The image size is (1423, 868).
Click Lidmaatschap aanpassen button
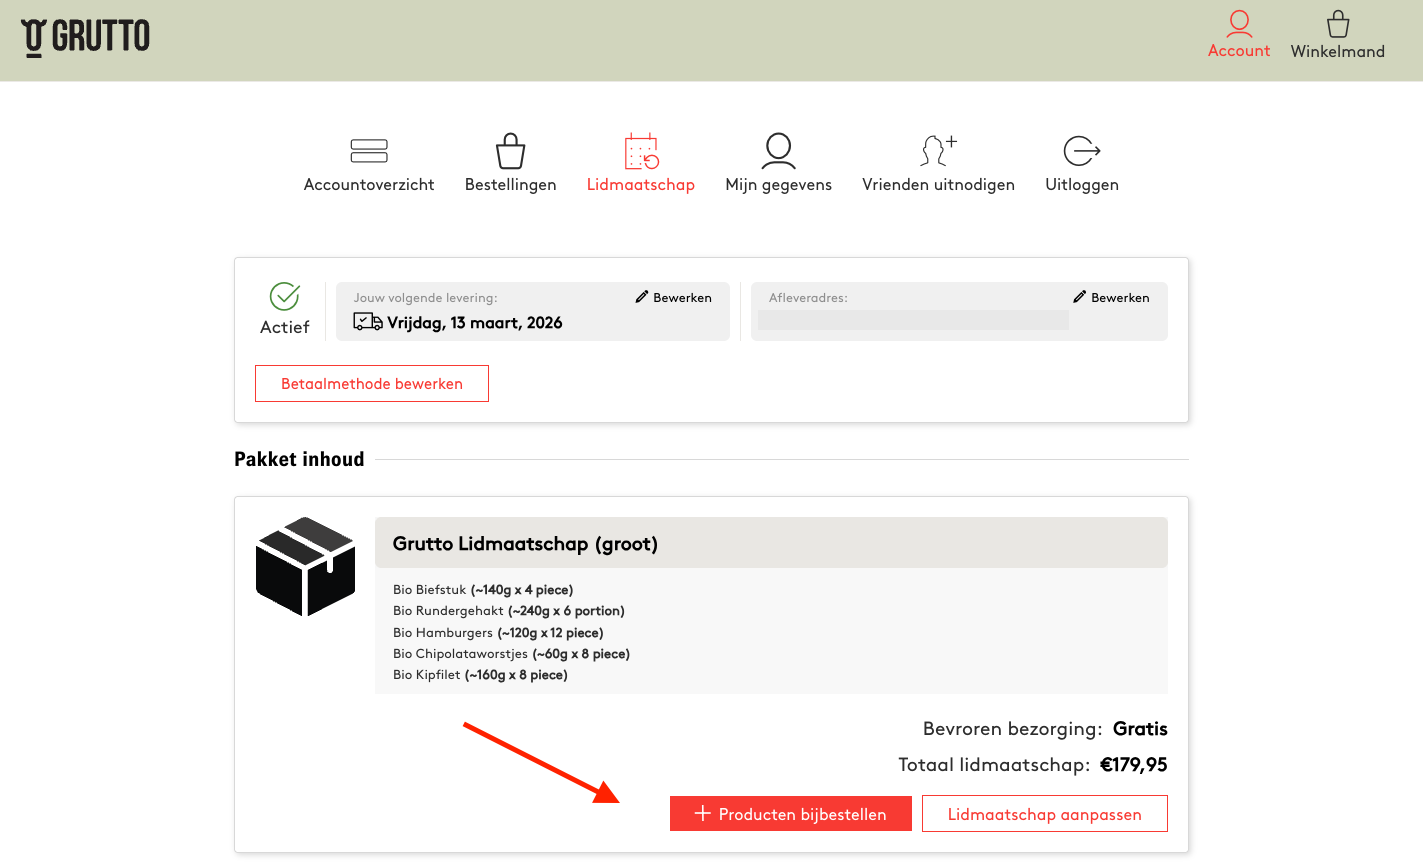coord(1044,814)
